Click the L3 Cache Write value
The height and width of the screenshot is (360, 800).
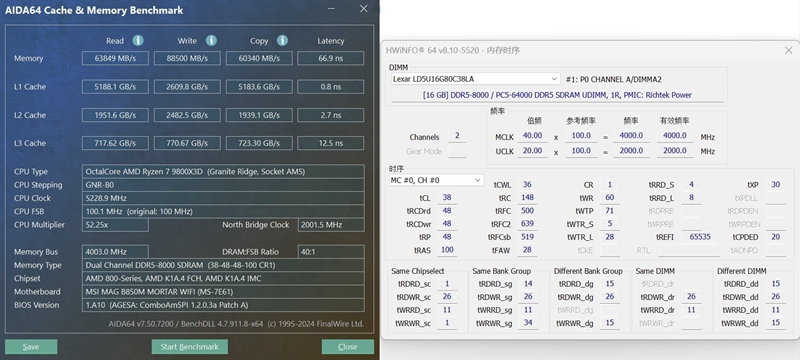click(x=187, y=143)
